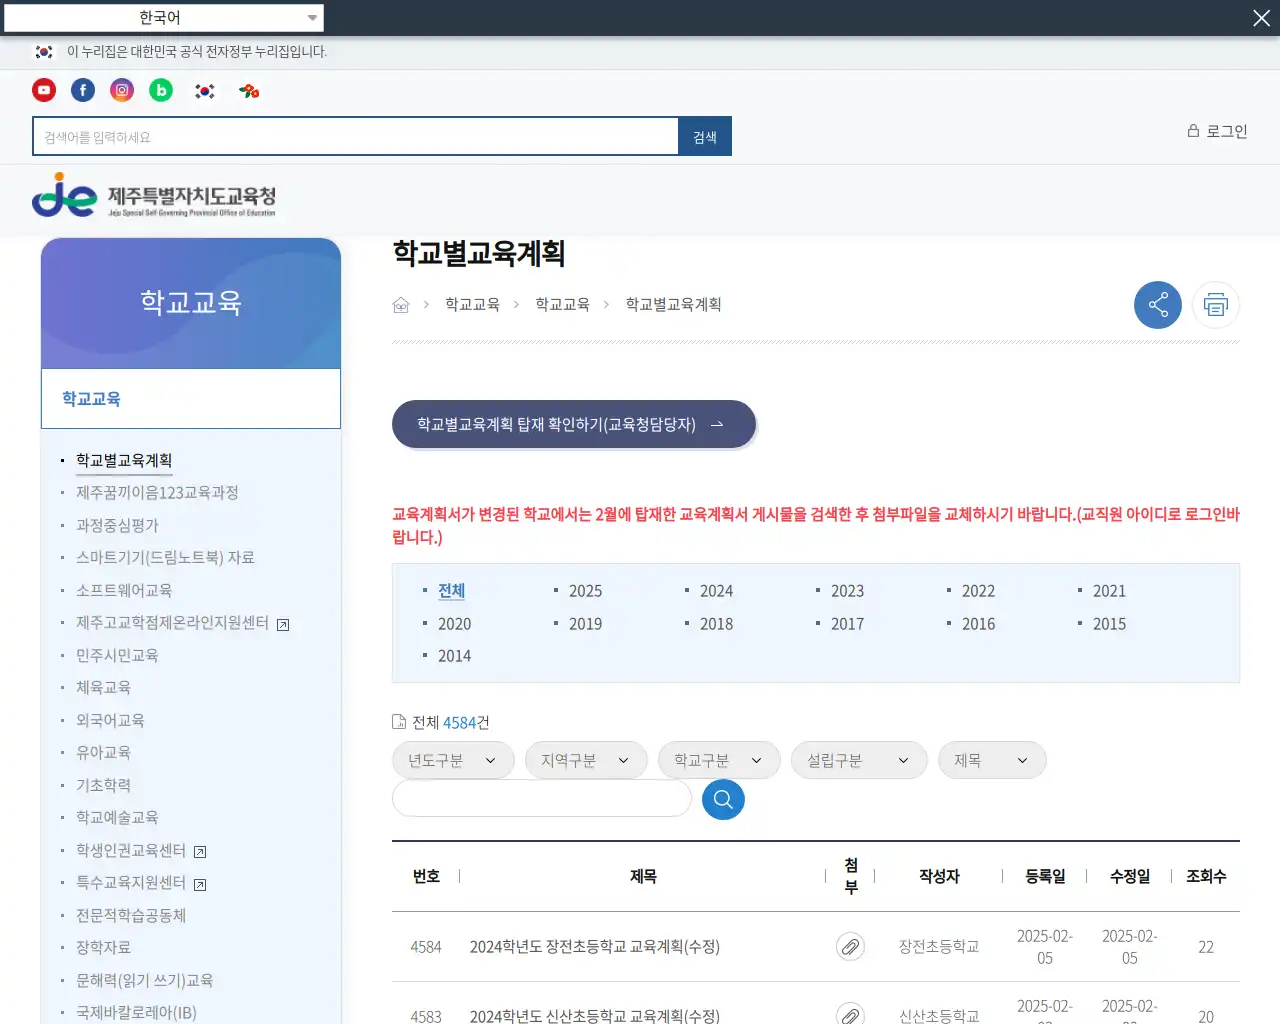Click the board keyword input field
The image size is (1280, 1024).
(x=542, y=798)
